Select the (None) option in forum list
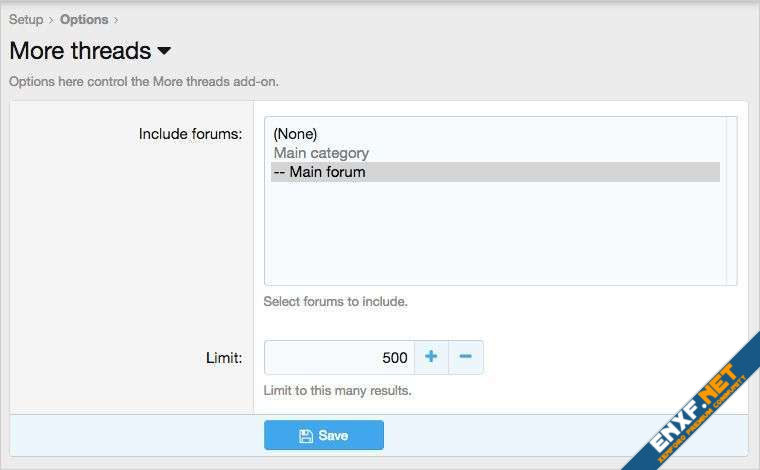Image resolution: width=760 pixels, height=470 pixels. 295,133
